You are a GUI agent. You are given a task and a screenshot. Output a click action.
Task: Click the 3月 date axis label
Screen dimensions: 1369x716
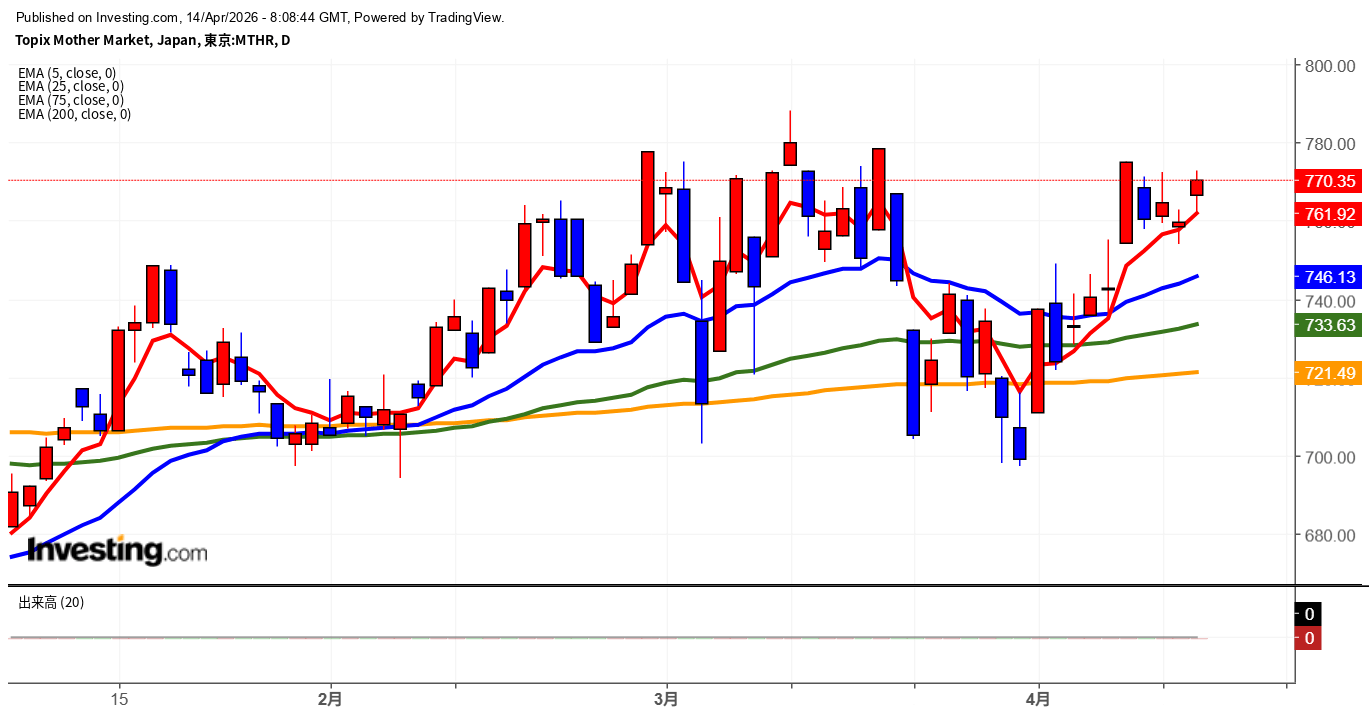point(665,700)
